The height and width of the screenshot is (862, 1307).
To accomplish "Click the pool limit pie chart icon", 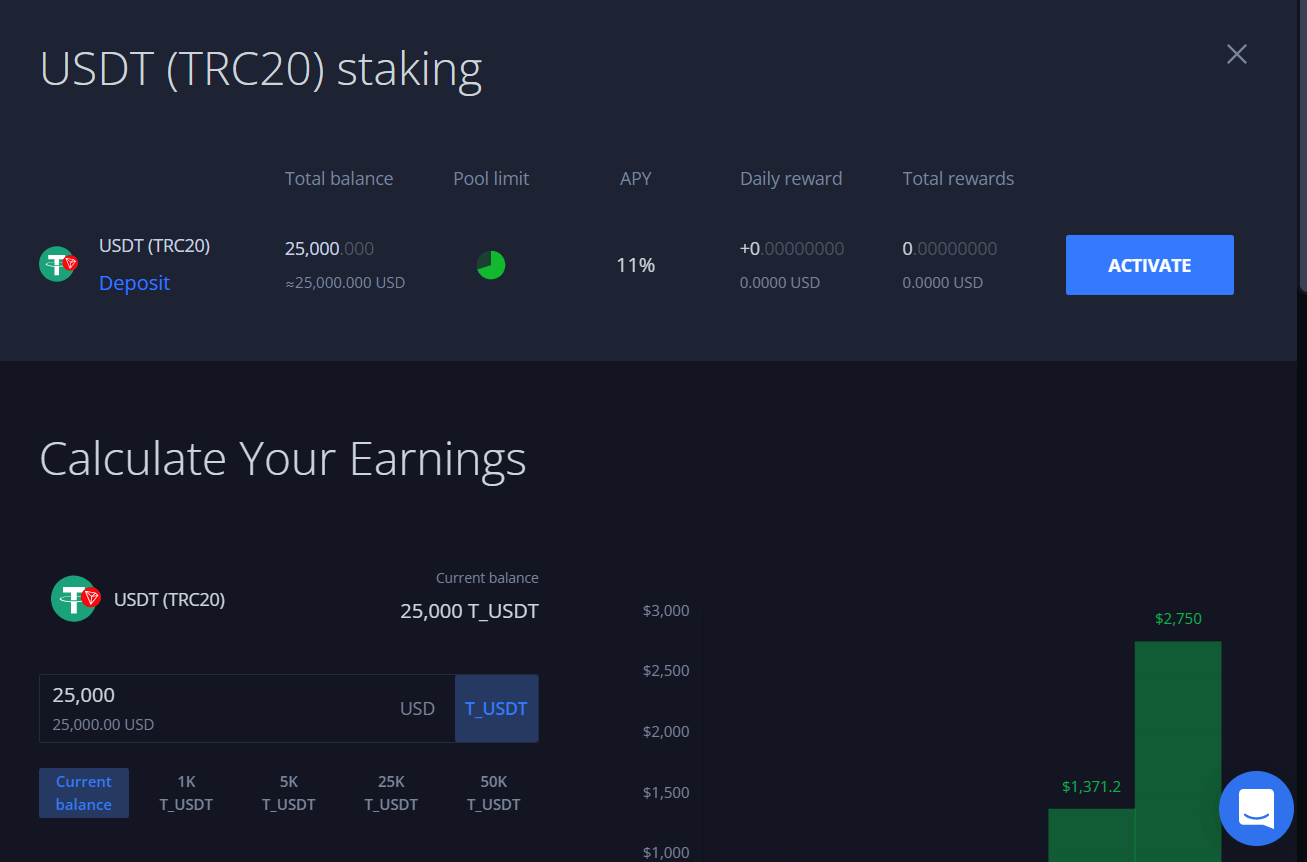I will pos(491,265).
